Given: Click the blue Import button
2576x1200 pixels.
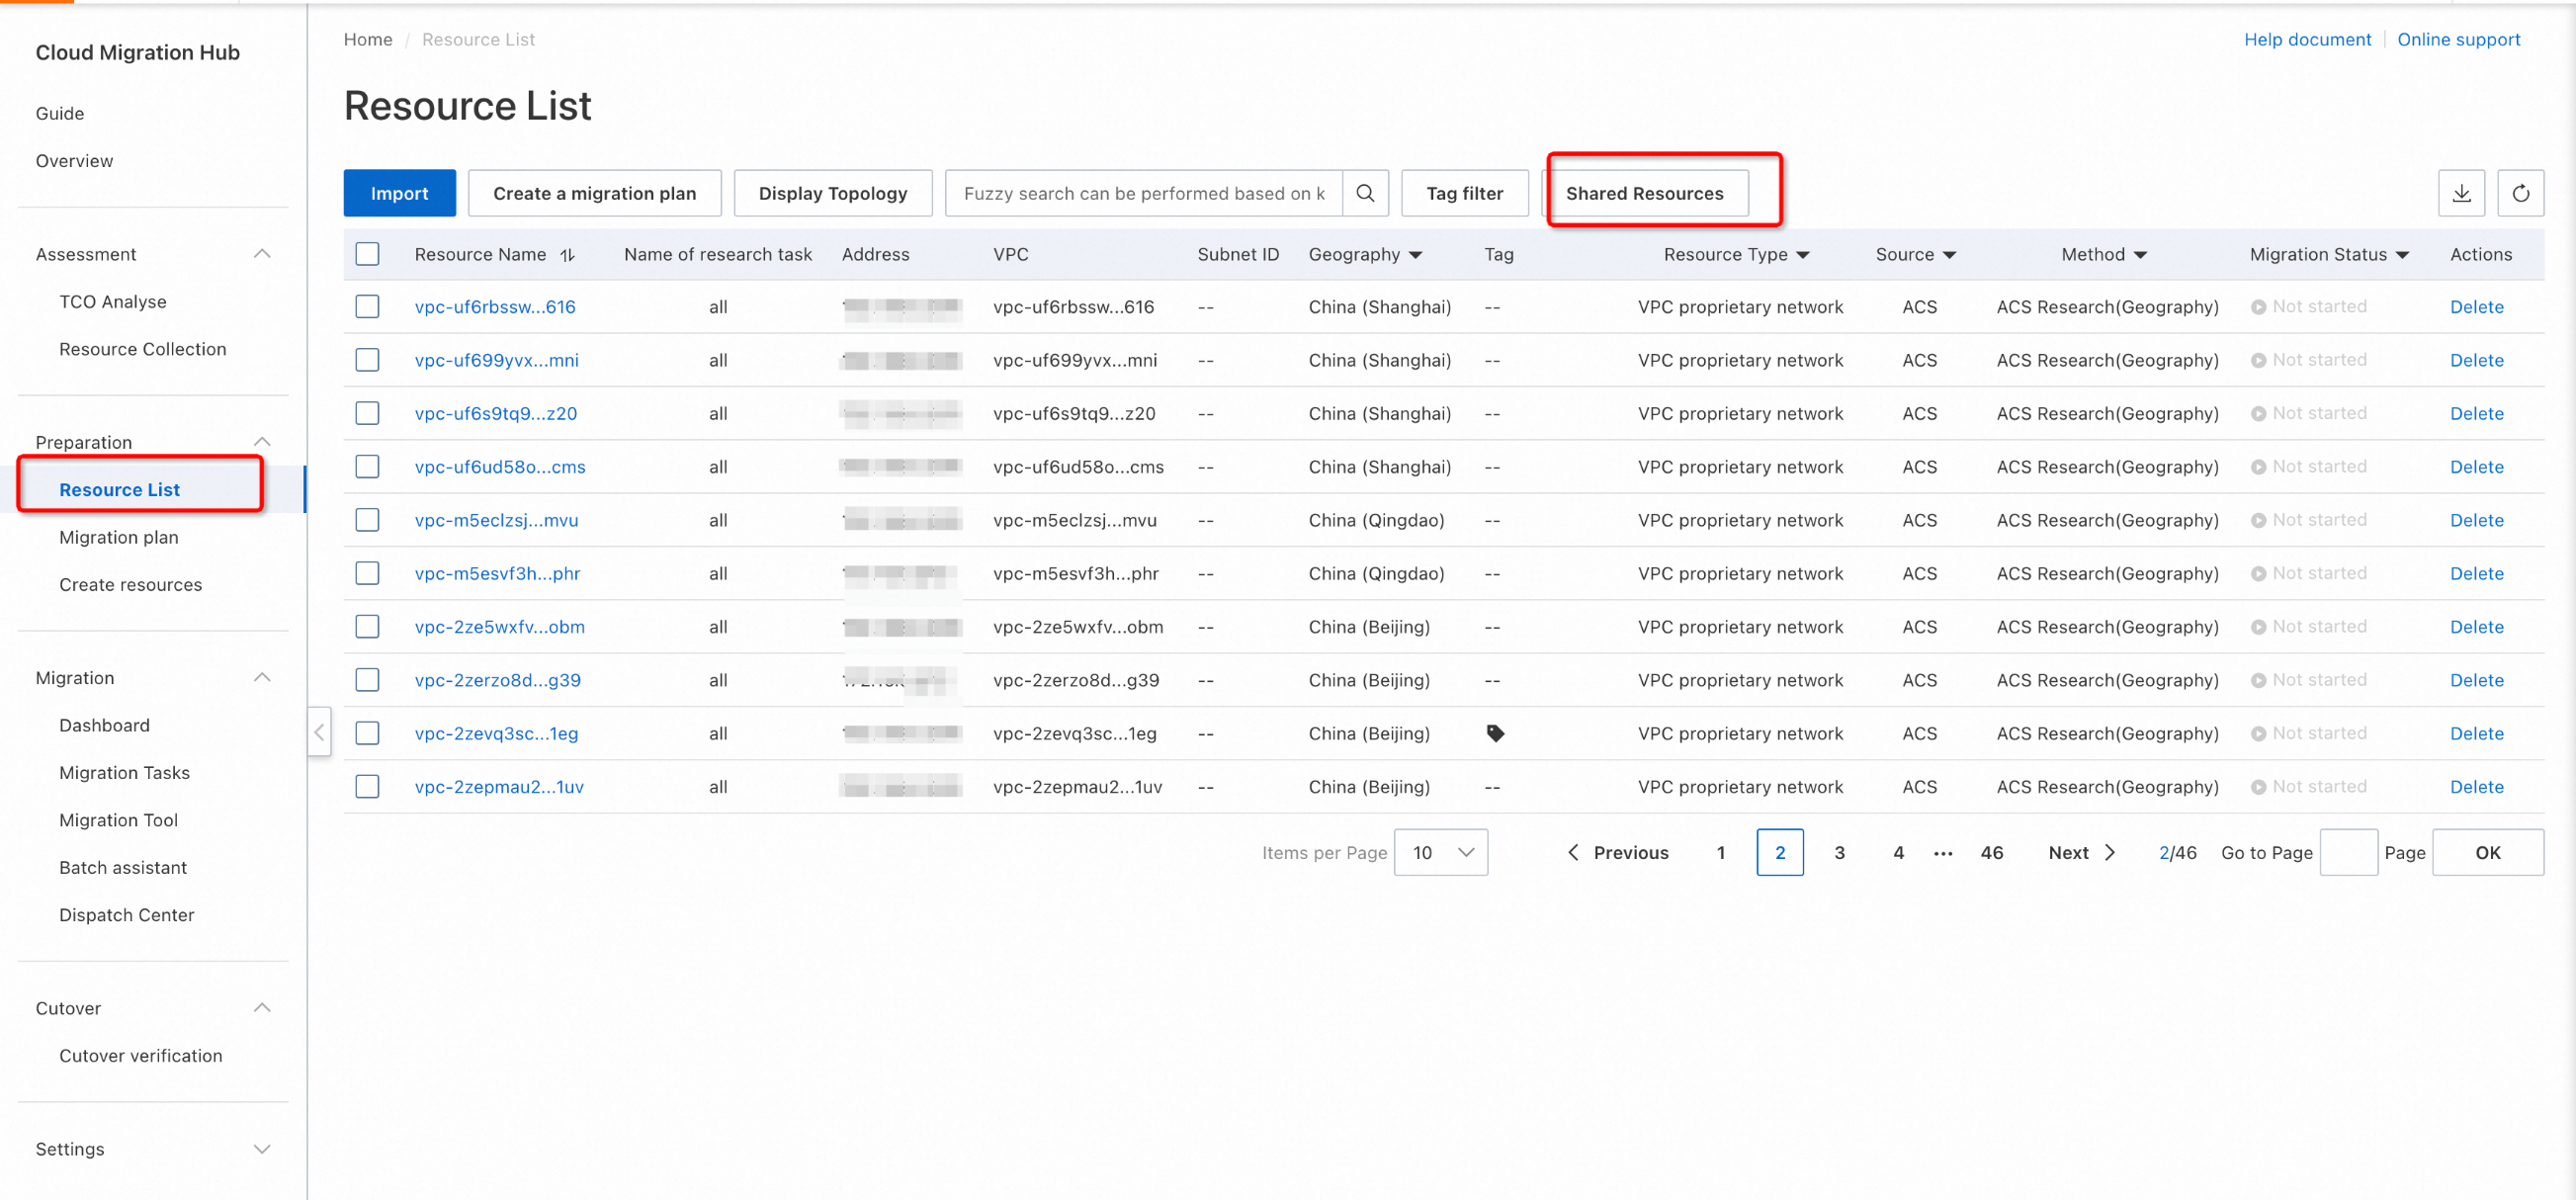Looking at the screenshot, I should pos(399,193).
